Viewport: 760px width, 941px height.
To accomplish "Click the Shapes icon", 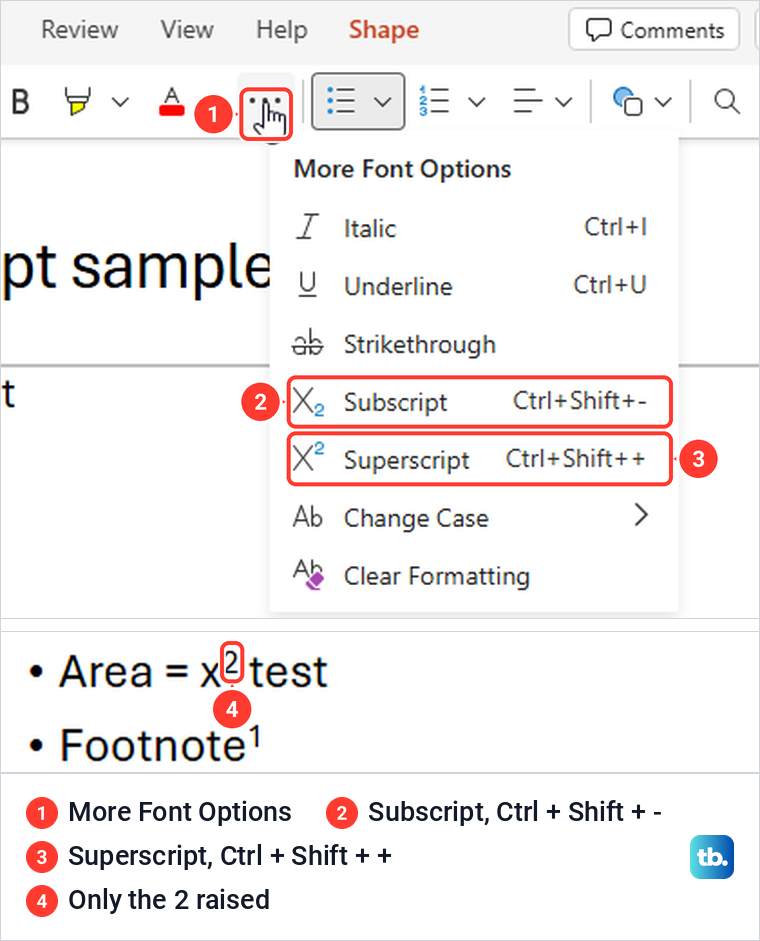I will coord(627,101).
